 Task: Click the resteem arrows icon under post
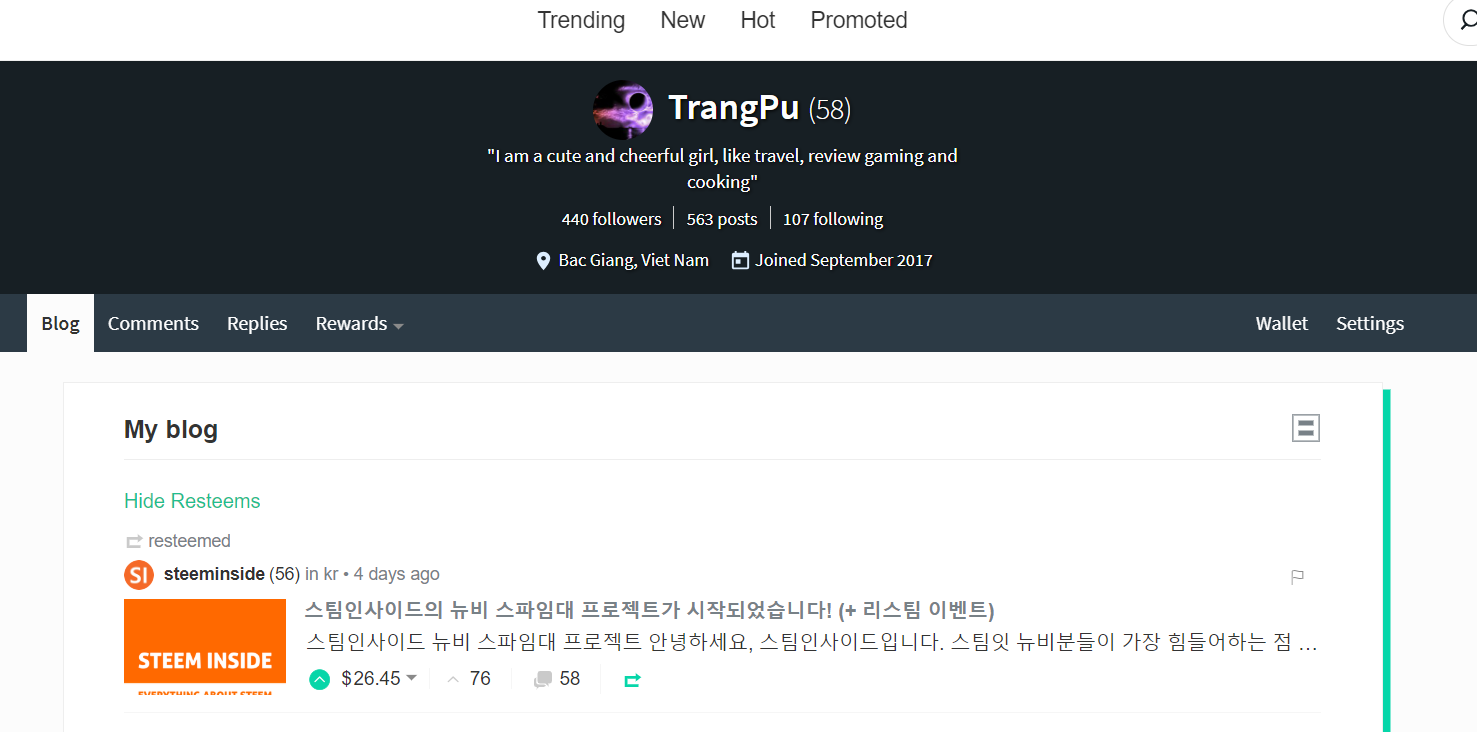point(632,680)
